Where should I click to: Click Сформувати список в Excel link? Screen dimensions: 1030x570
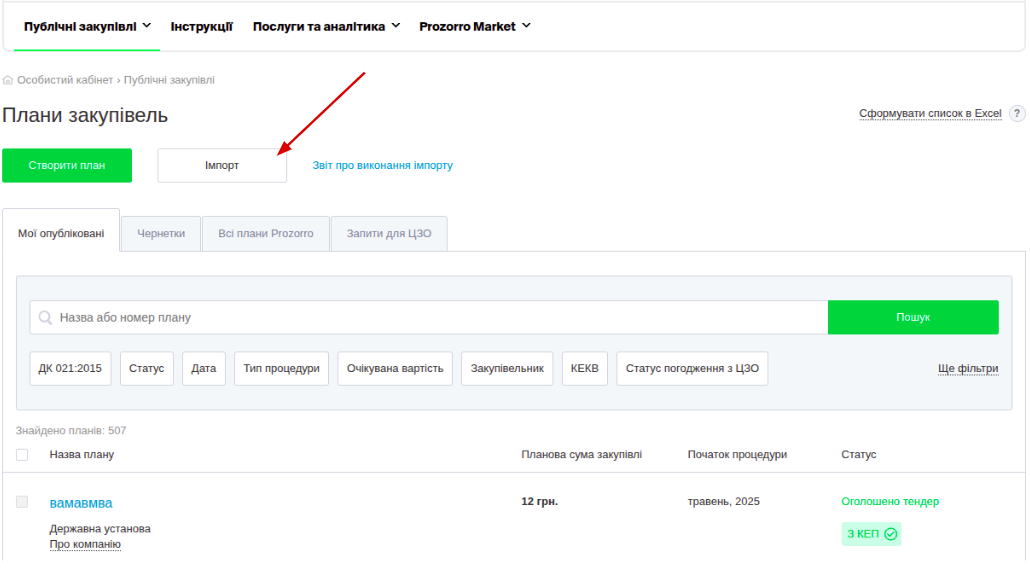click(930, 114)
